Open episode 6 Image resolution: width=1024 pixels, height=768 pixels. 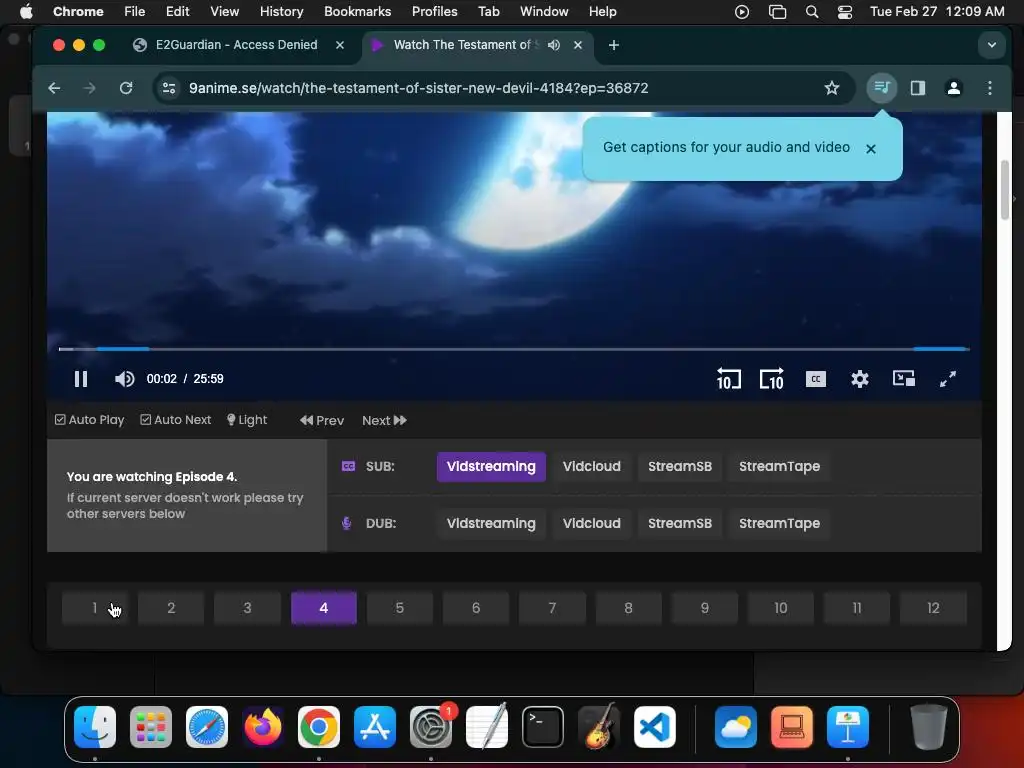[476, 608]
